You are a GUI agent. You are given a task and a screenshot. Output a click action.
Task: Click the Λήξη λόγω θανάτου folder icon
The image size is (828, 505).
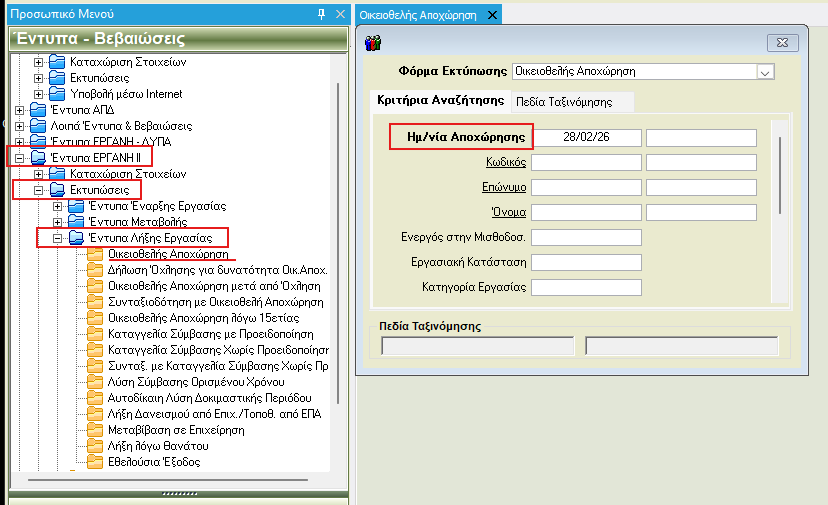pyautogui.click(x=95, y=446)
